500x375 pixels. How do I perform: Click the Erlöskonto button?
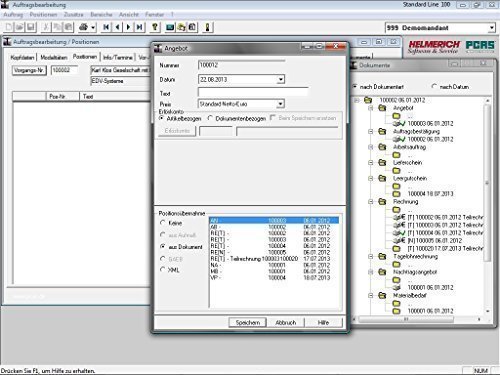click(177, 131)
